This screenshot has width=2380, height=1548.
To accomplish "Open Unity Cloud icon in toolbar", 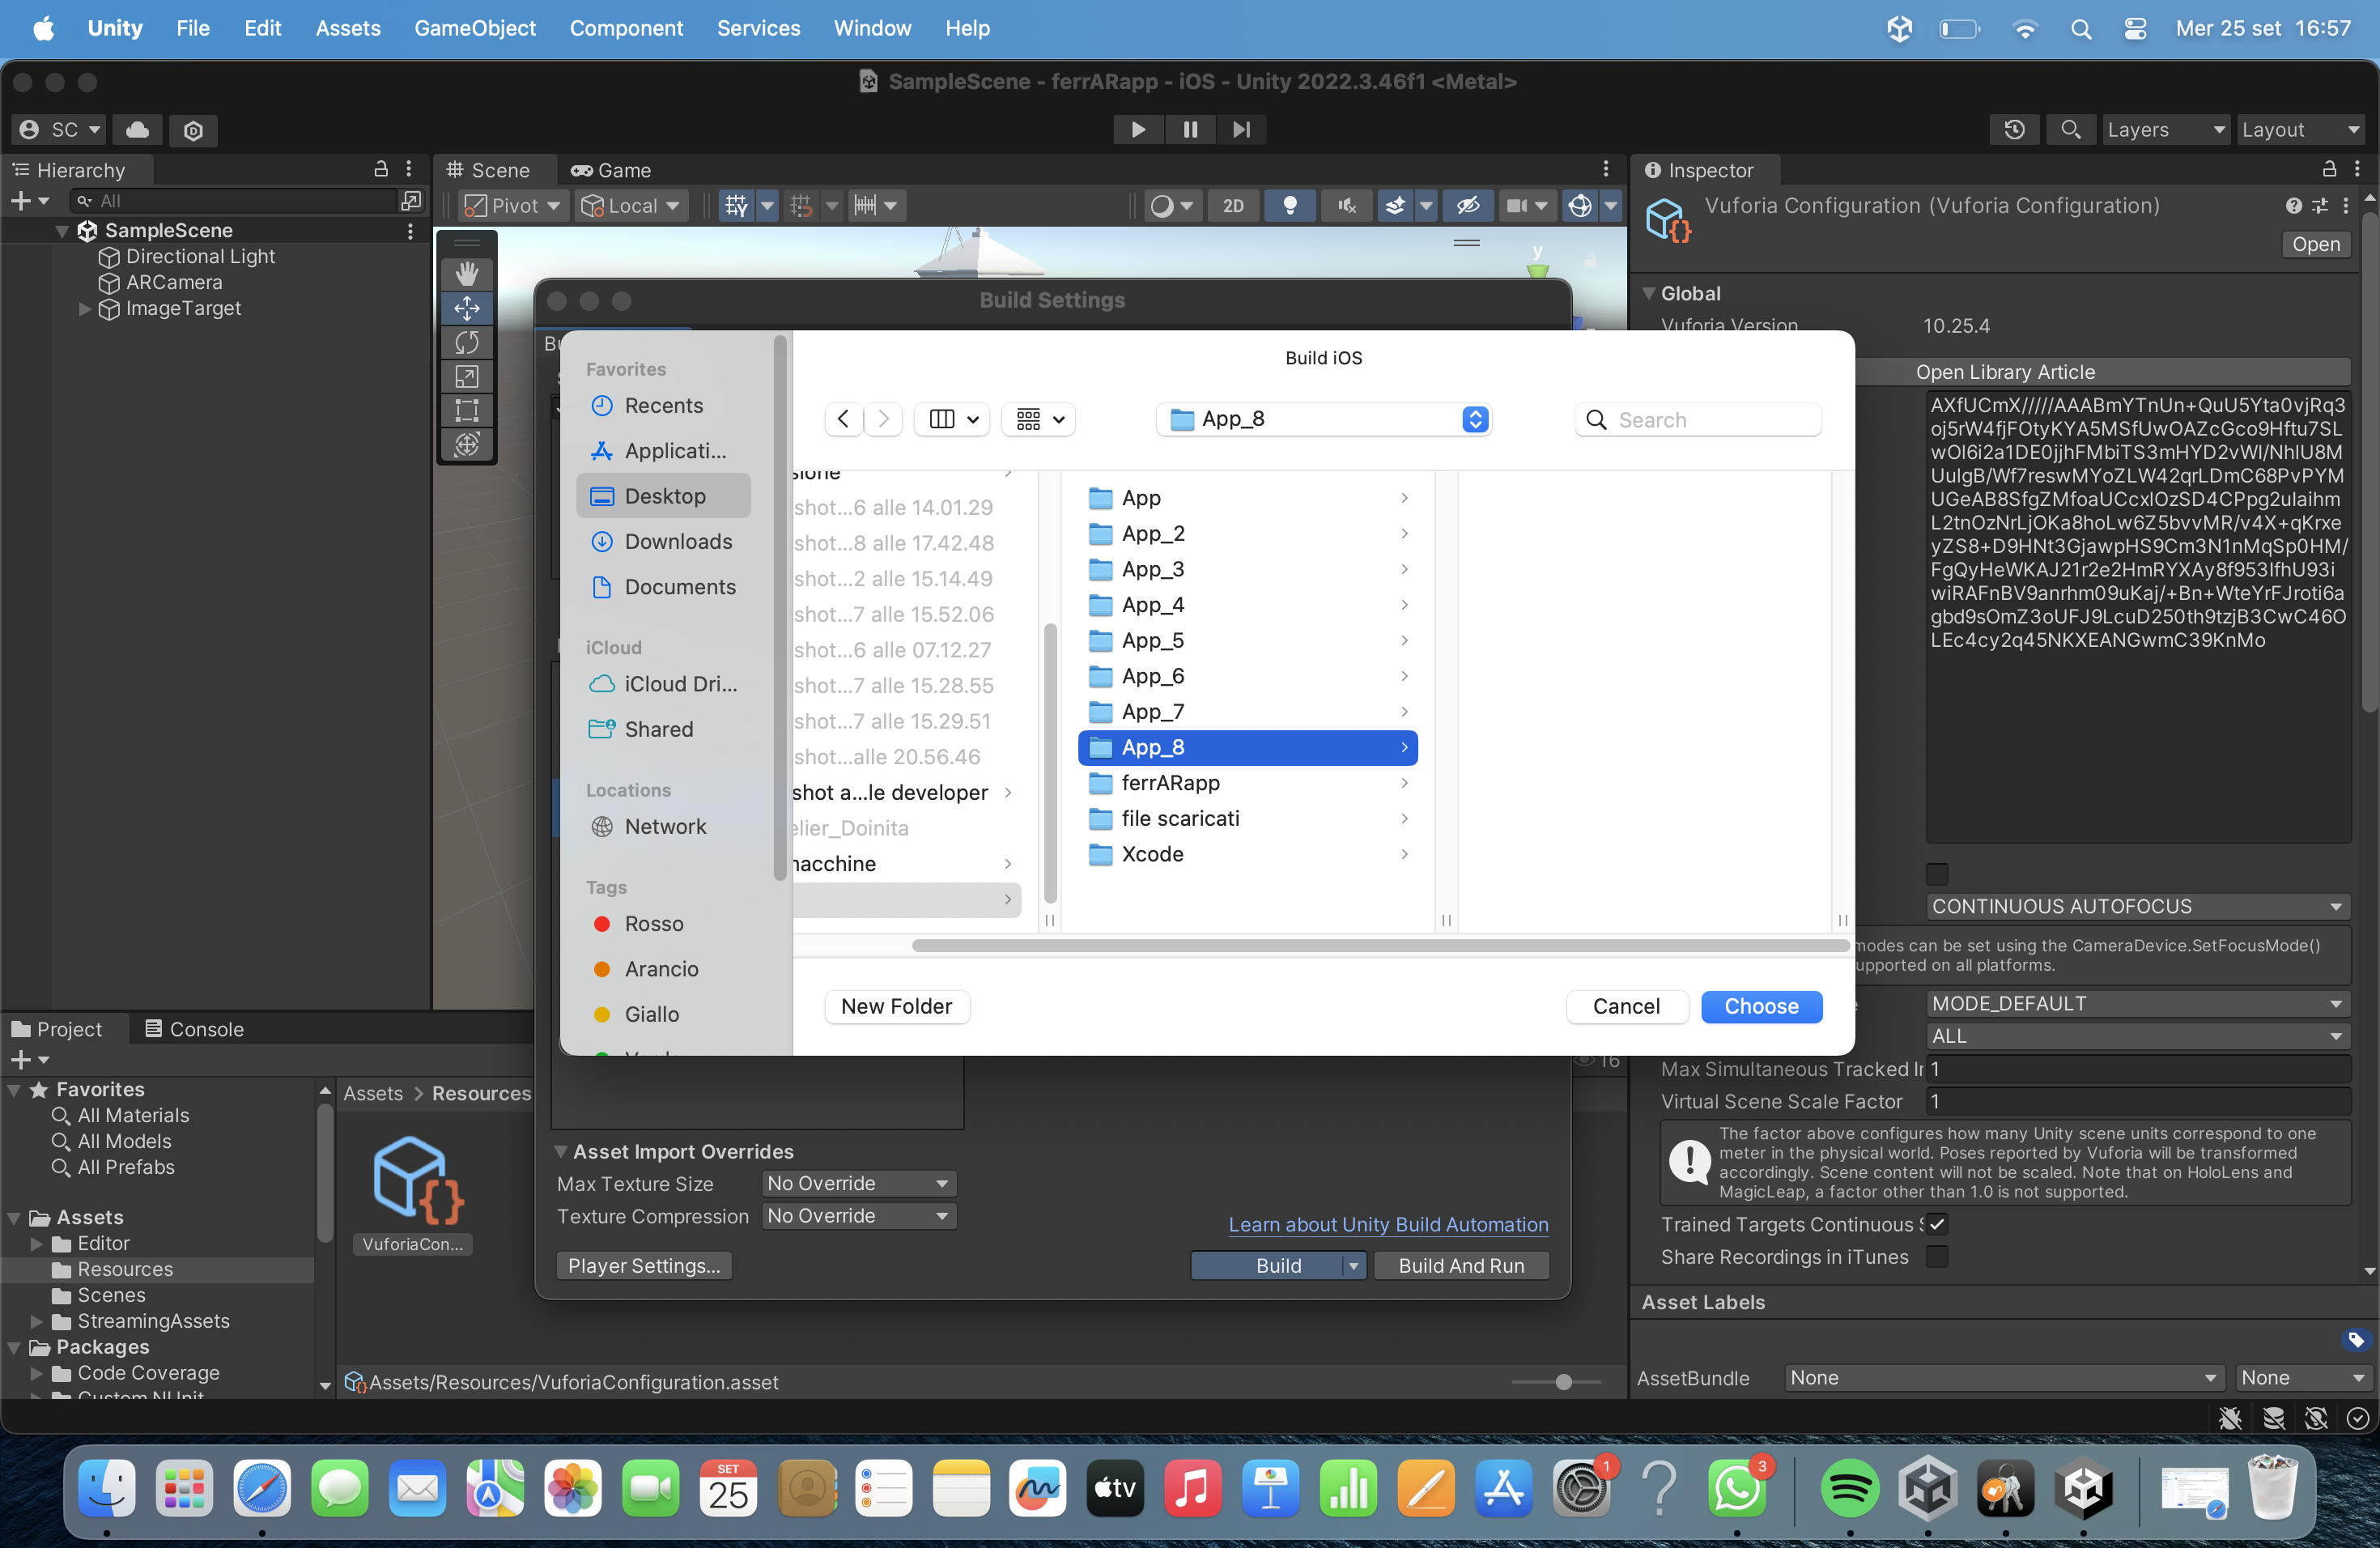I will tap(138, 130).
